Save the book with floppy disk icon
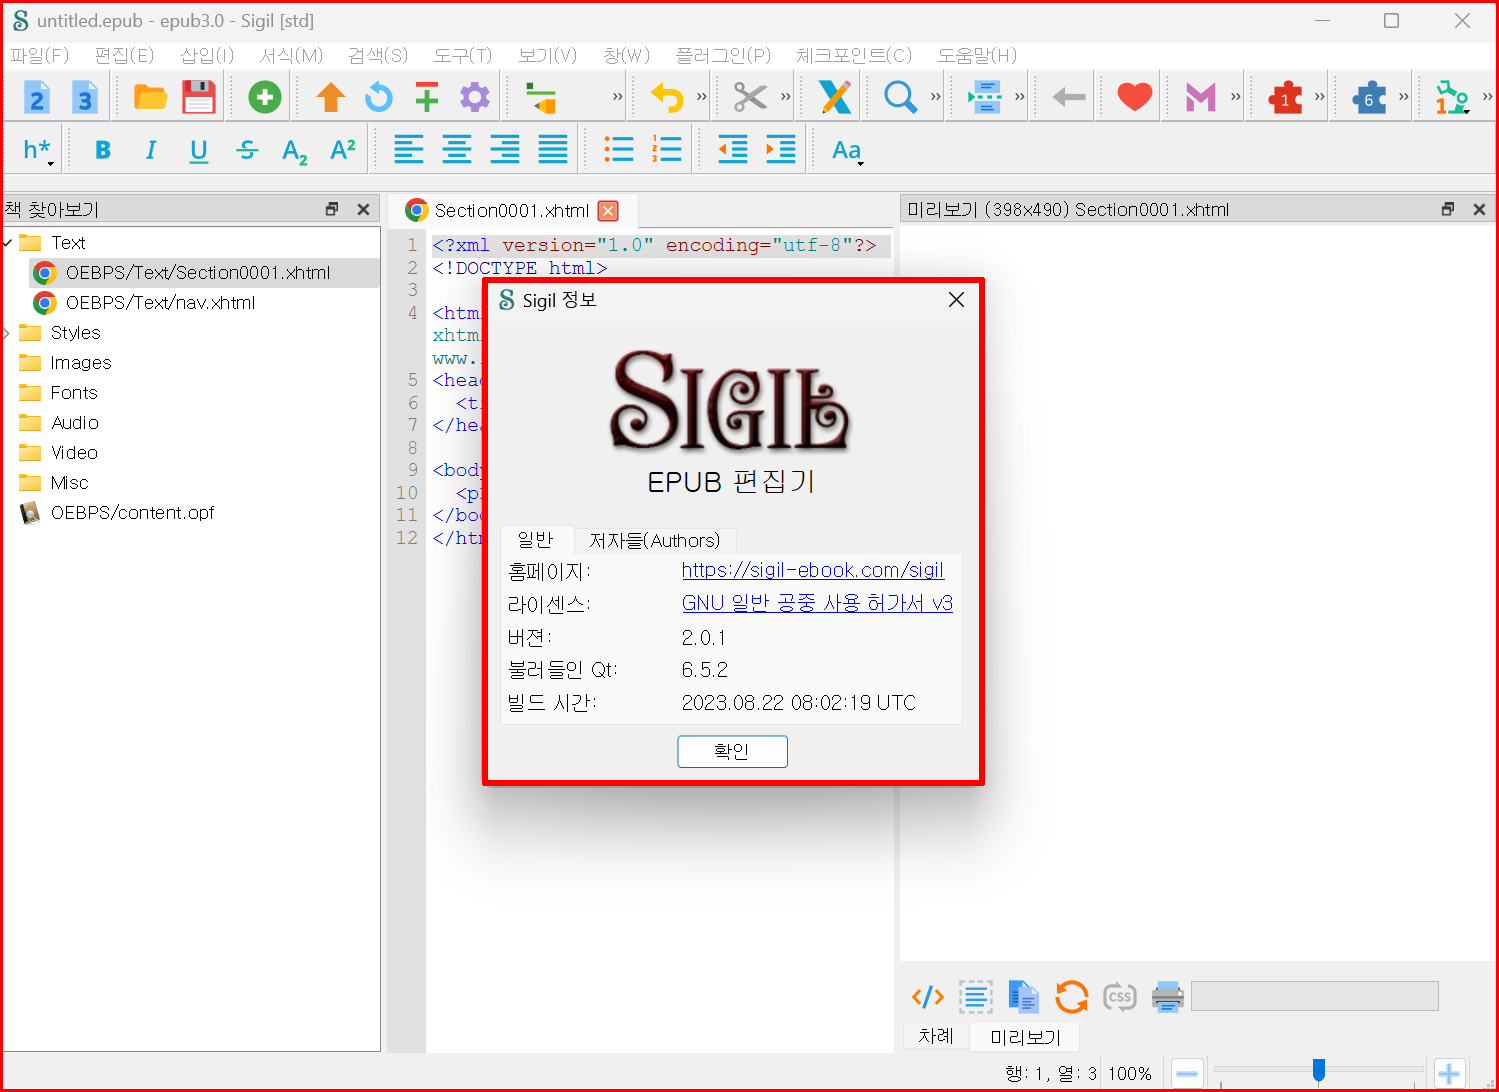1499x1092 pixels. (199, 97)
